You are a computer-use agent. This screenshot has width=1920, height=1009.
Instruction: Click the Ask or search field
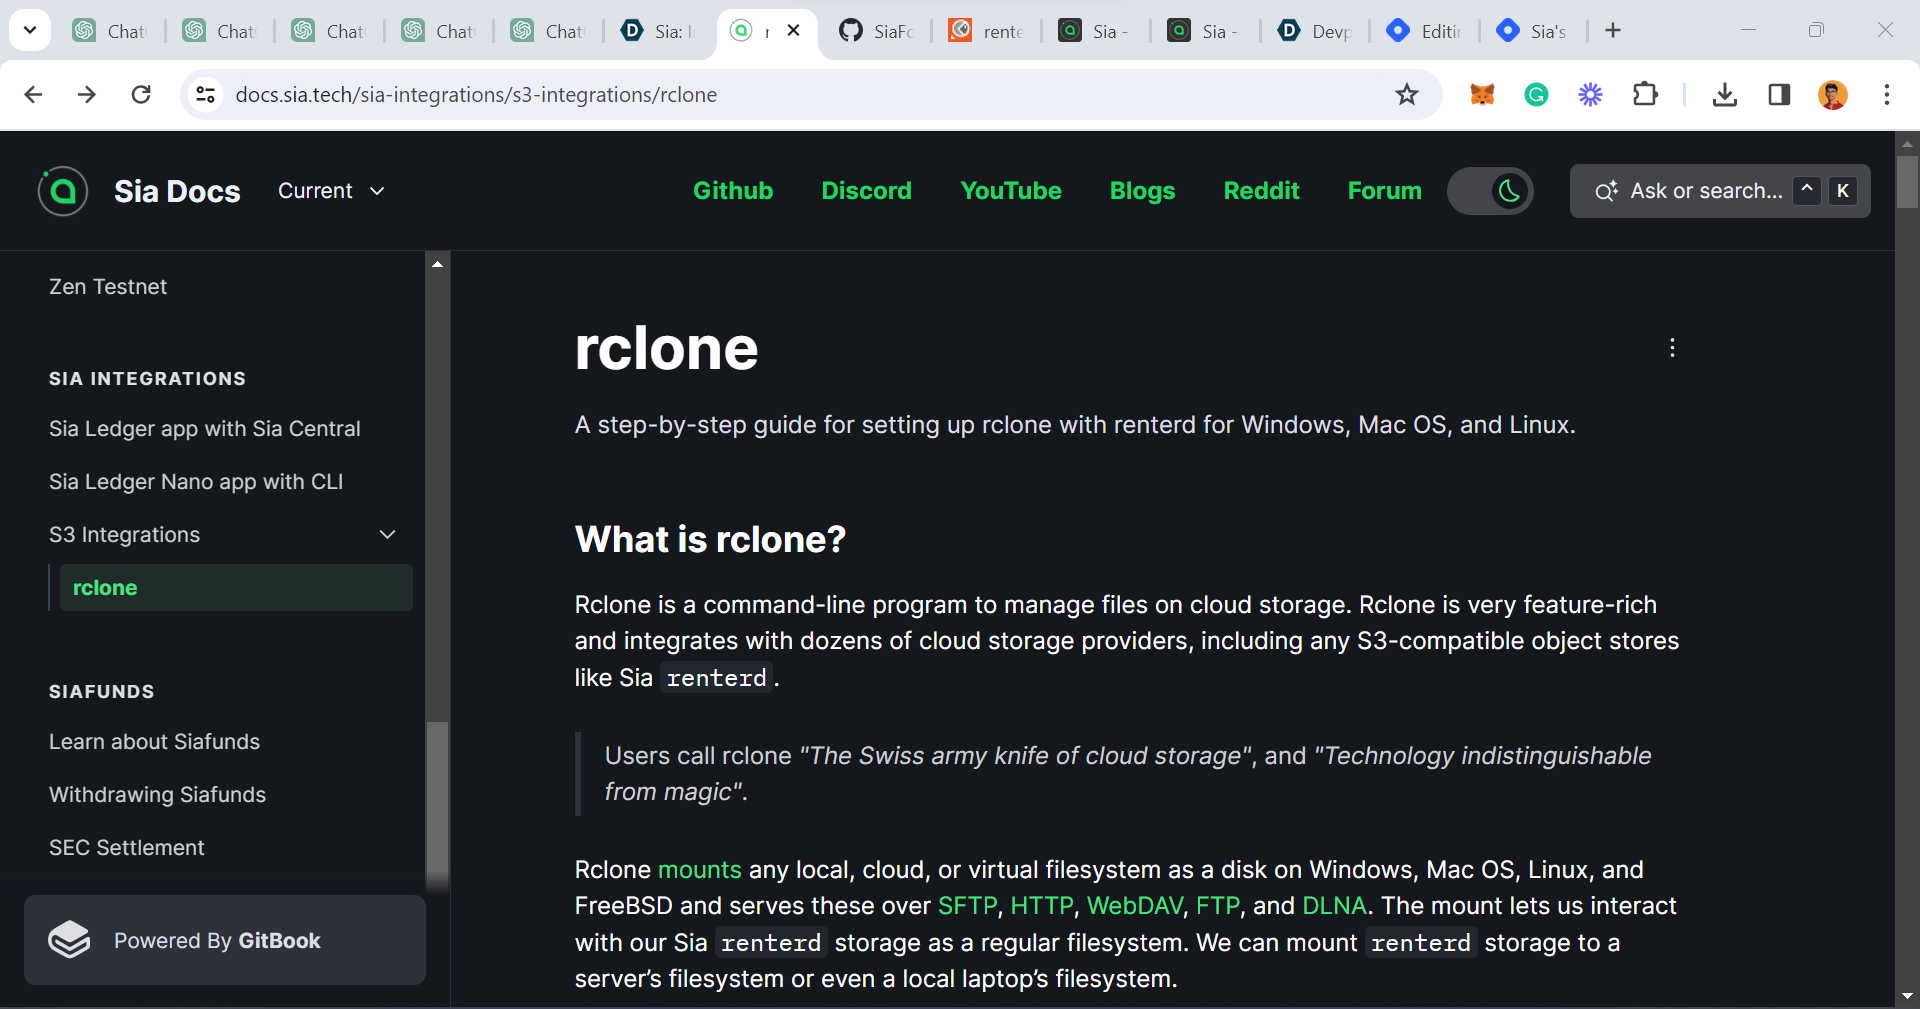click(1720, 191)
